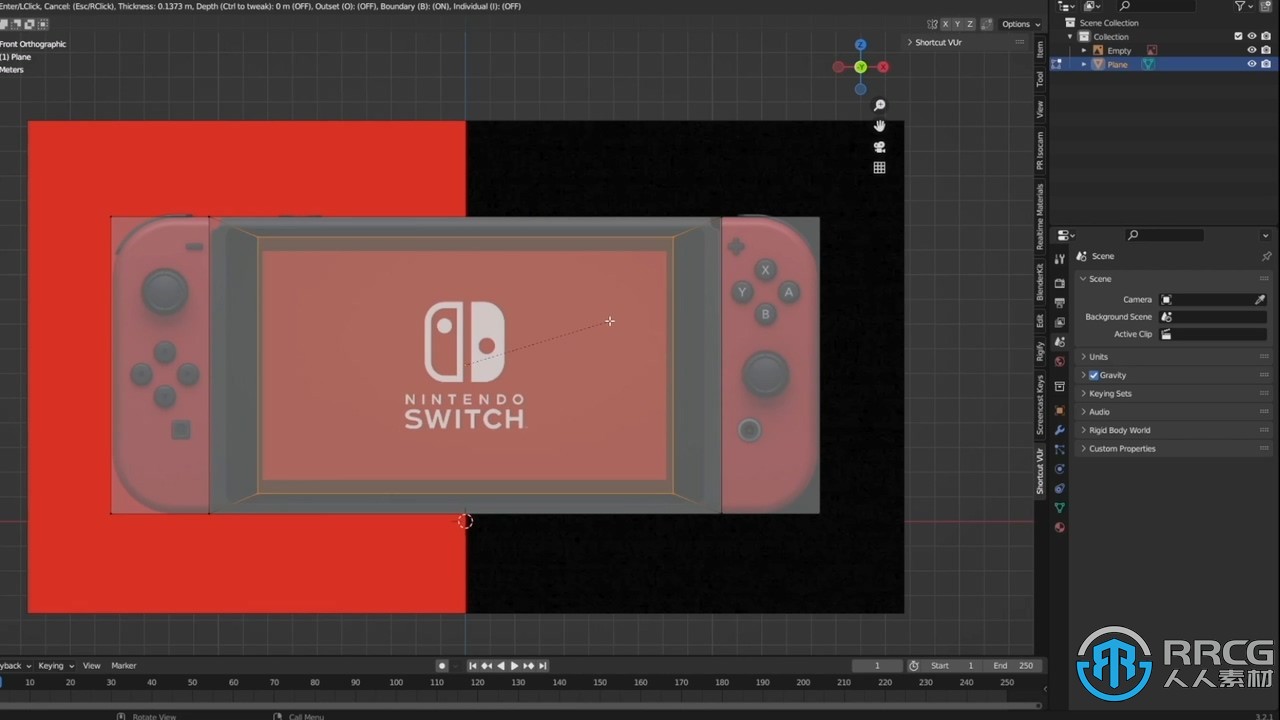Viewport: 1280px width, 720px height.
Task: Open the World properties tab icon
Action: (x=1060, y=361)
